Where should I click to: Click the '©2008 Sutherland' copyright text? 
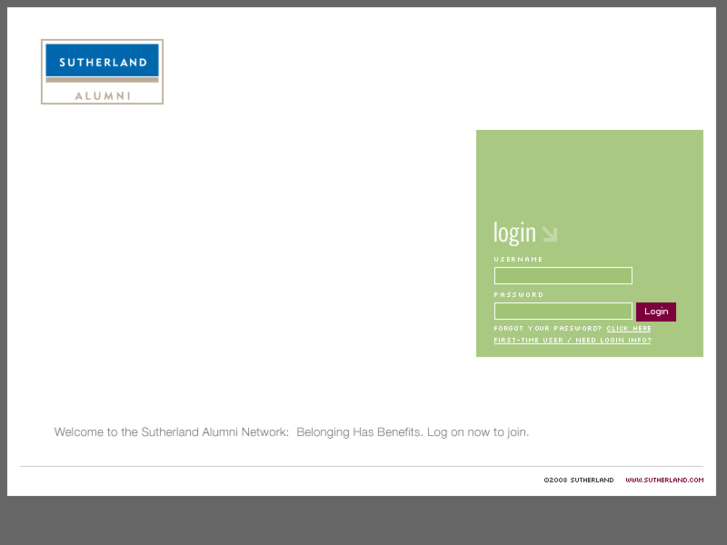(x=579, y=480)
